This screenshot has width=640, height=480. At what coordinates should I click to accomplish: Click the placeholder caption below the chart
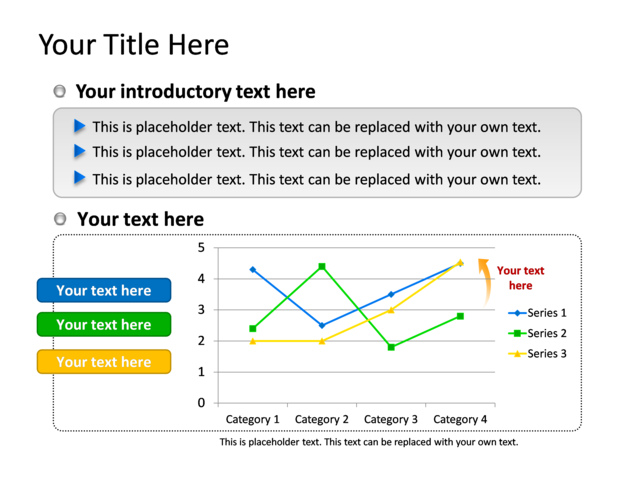coord(369,442)
